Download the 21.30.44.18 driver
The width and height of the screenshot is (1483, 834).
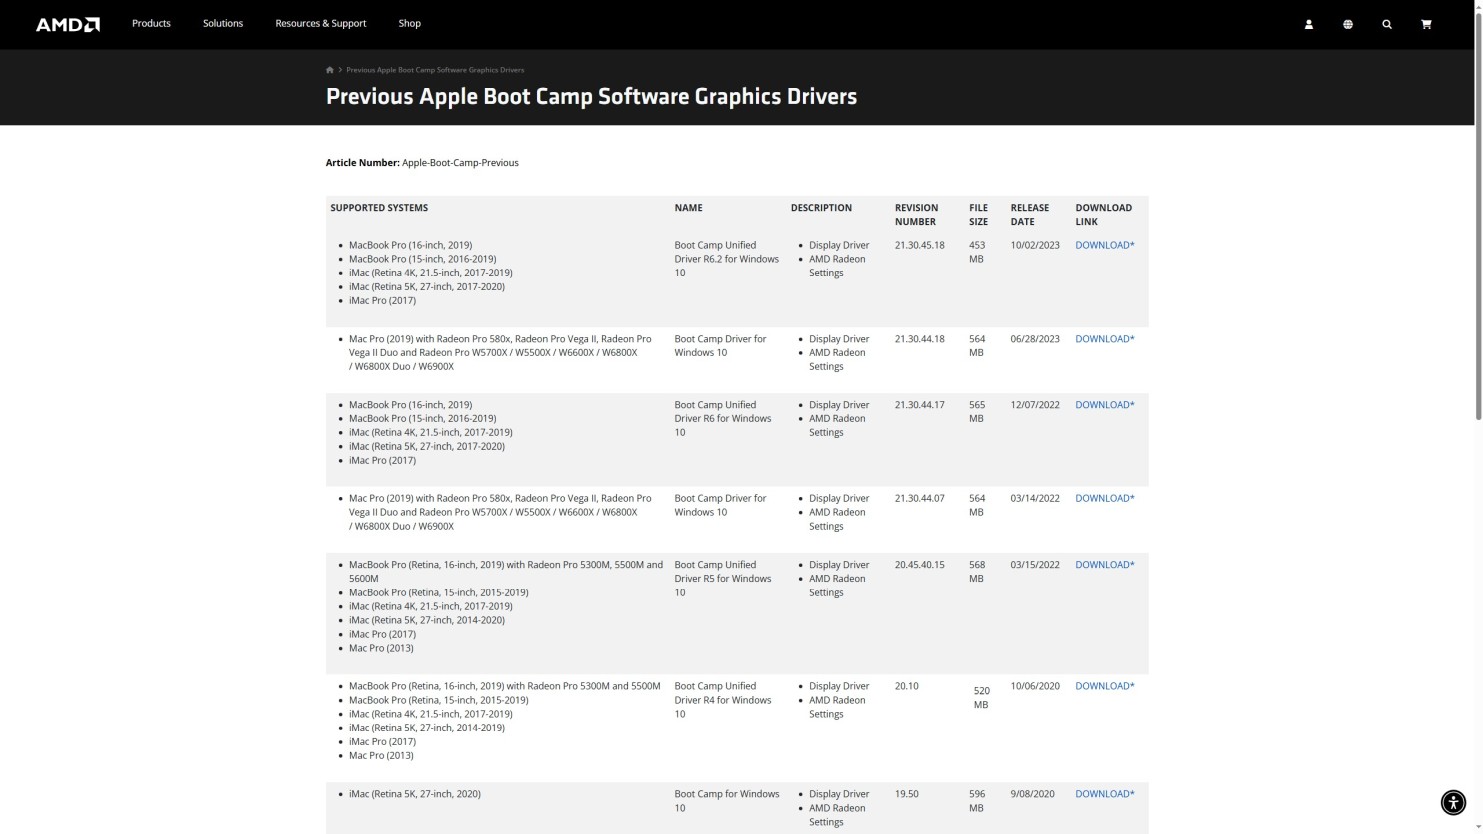(1104, 339)
